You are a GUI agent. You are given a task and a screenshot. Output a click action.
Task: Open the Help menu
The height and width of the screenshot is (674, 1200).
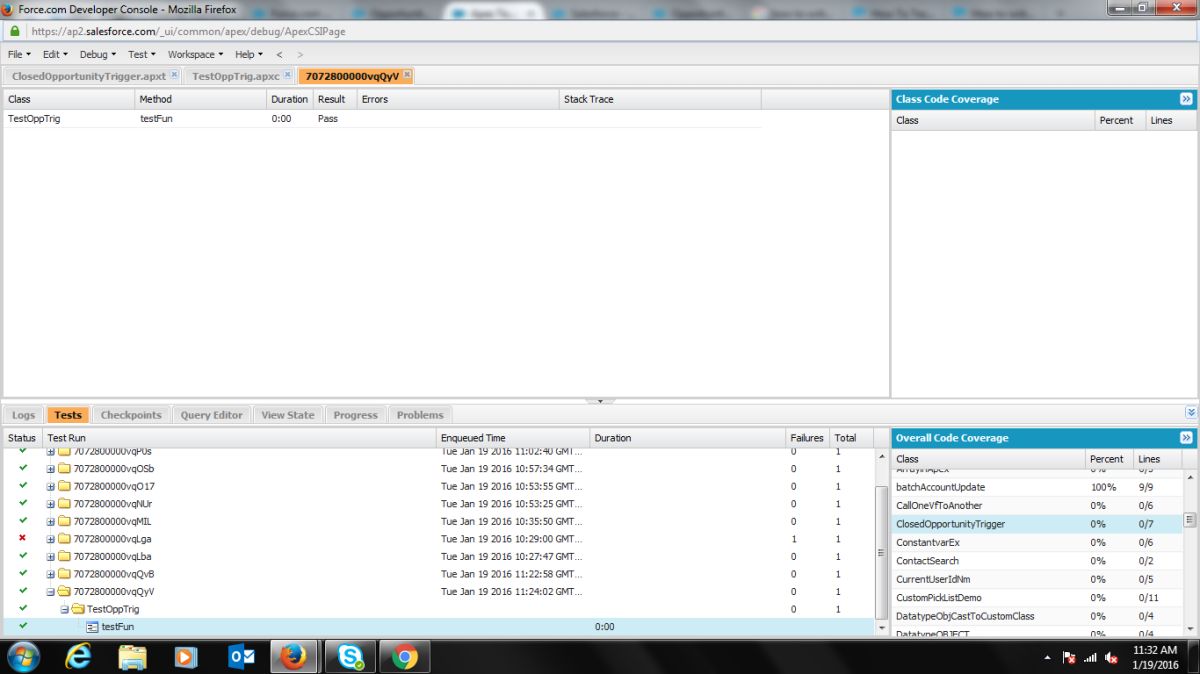click(248, 54)
